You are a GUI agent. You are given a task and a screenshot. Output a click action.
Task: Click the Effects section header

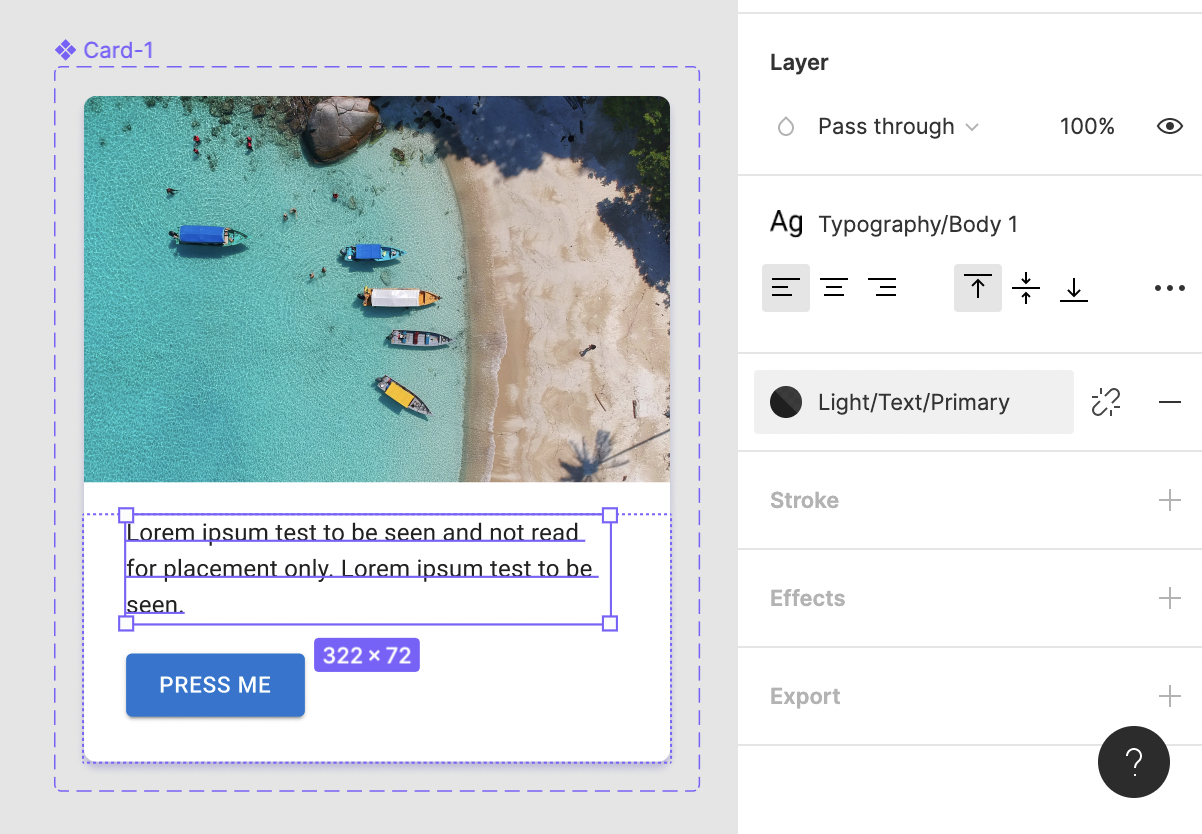pos(807,598)
